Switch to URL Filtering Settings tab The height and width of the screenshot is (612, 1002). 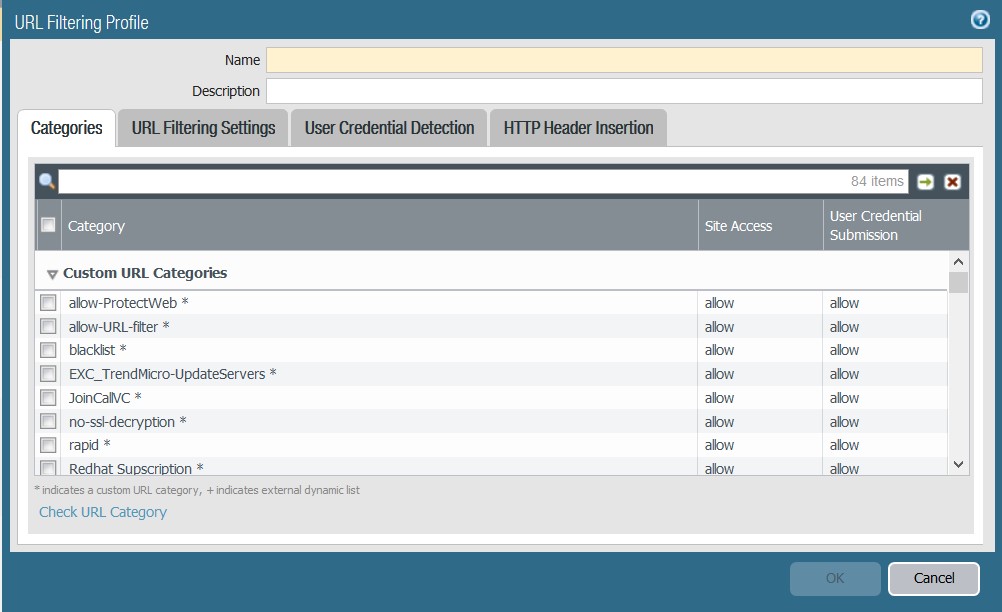[x=203, y=128]
